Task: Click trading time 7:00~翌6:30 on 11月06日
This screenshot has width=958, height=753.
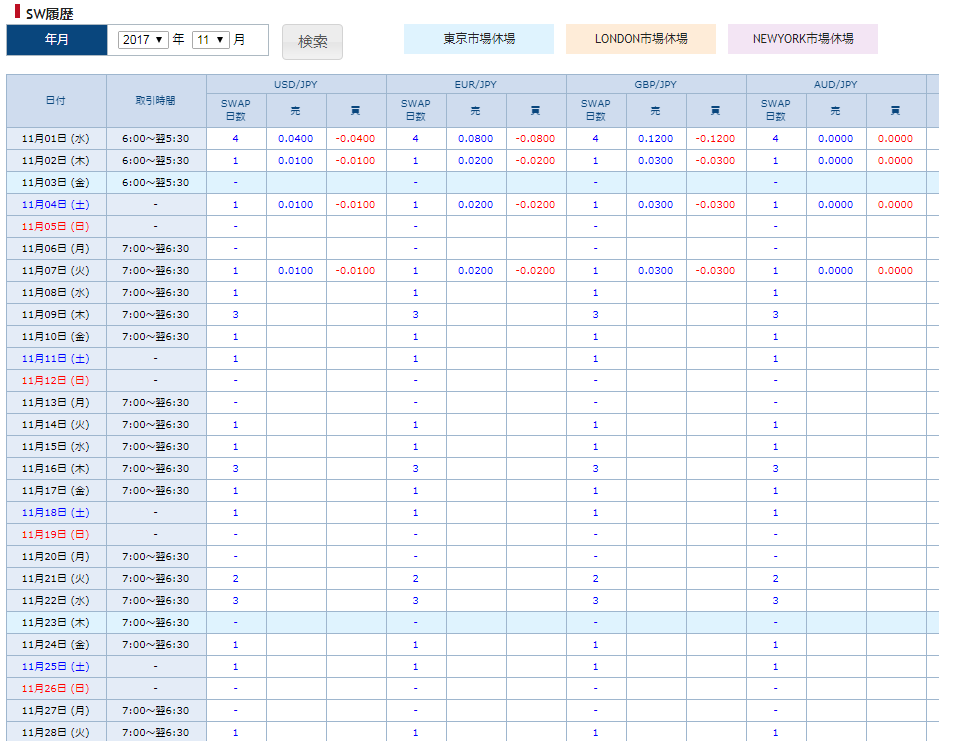Action: (x=156, y=249)
